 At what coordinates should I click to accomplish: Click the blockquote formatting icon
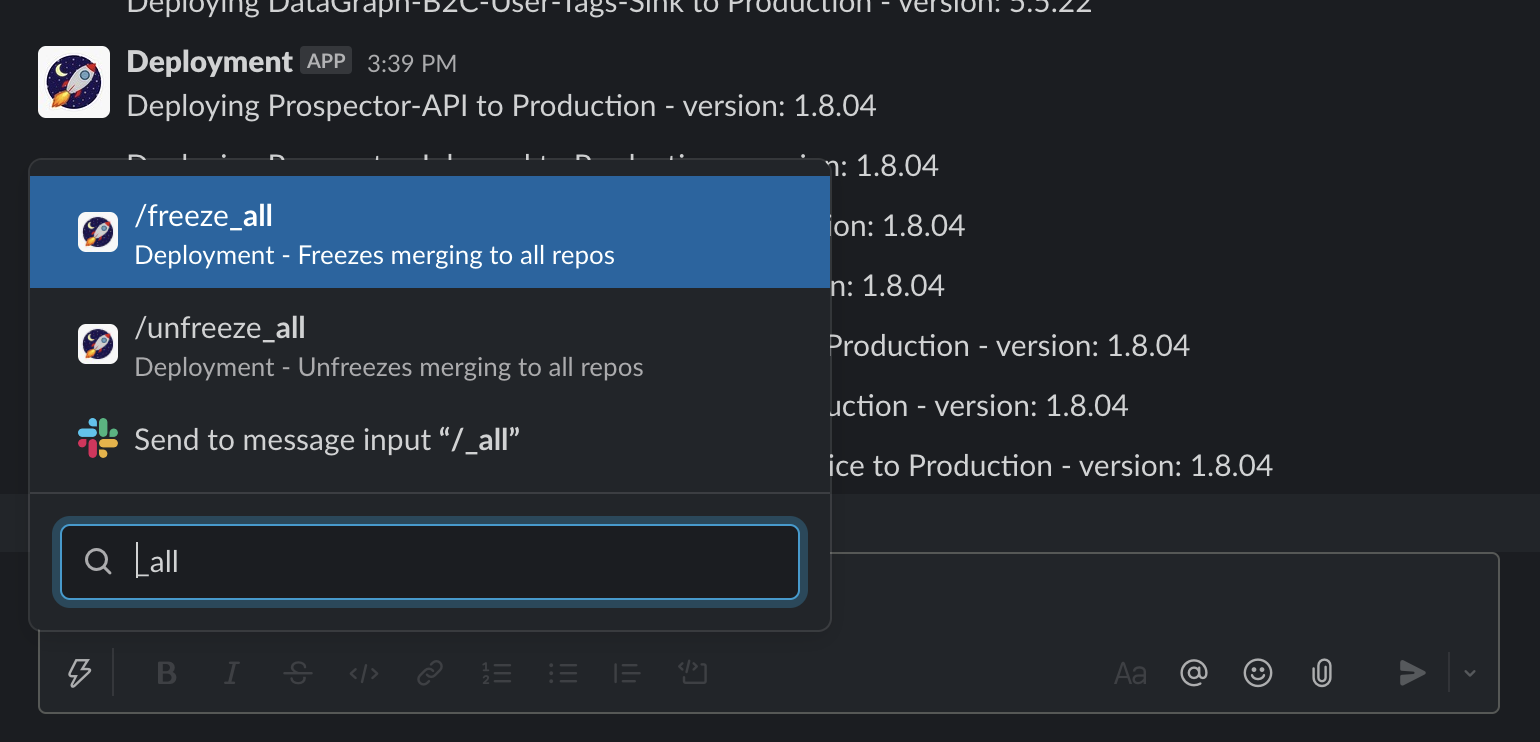tap(627, 673)
